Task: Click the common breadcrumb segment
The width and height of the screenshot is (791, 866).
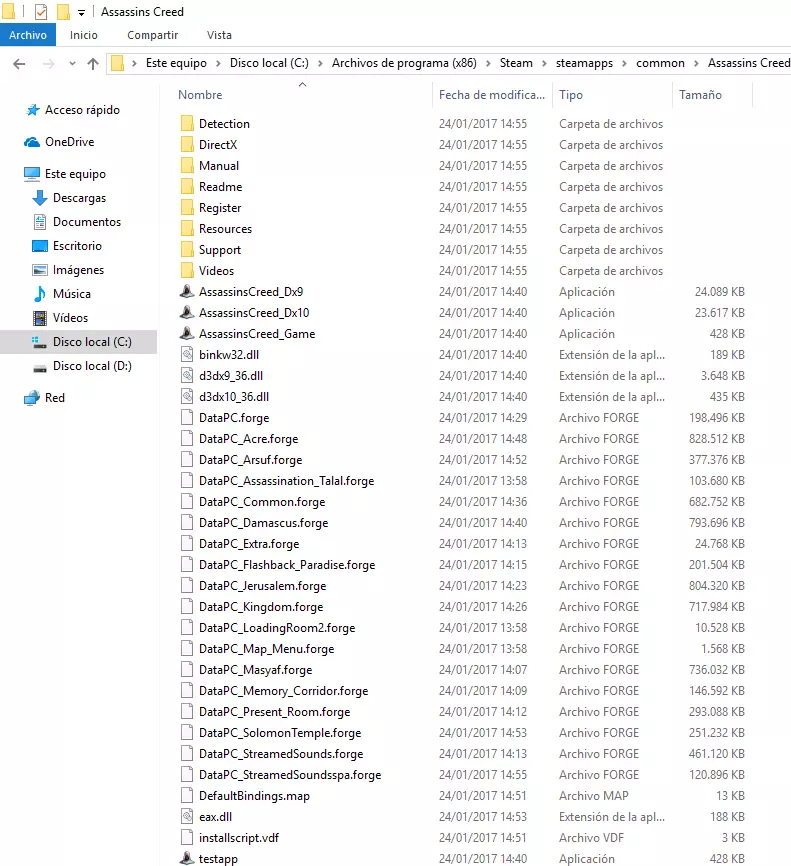Action: click(x=660, y=63)
